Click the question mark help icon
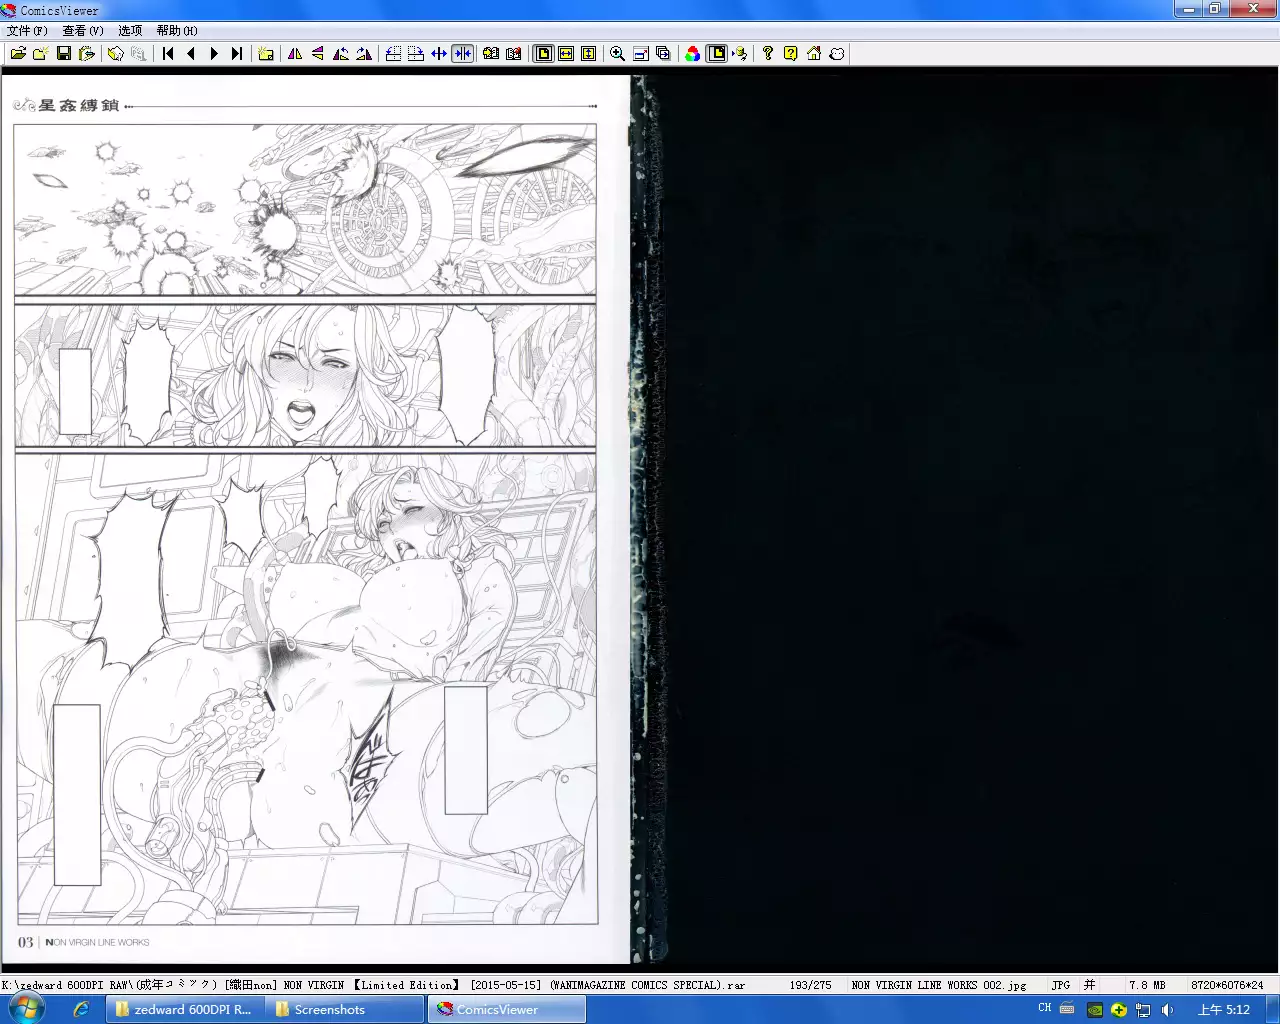The height and width of the screenshot is (1024, 1280). tap(767, 54)
